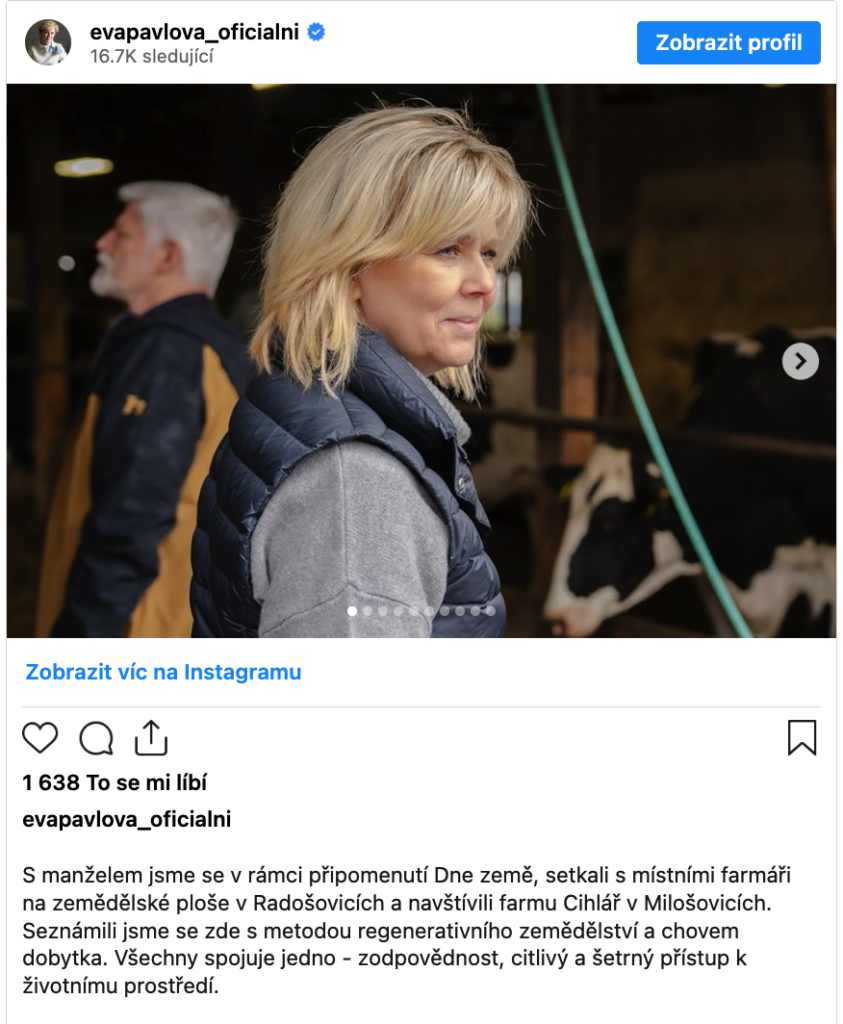Click the 16.7K sledující follower count
The width and height of the screenshot is (843, 1024).
coord(151,57)
